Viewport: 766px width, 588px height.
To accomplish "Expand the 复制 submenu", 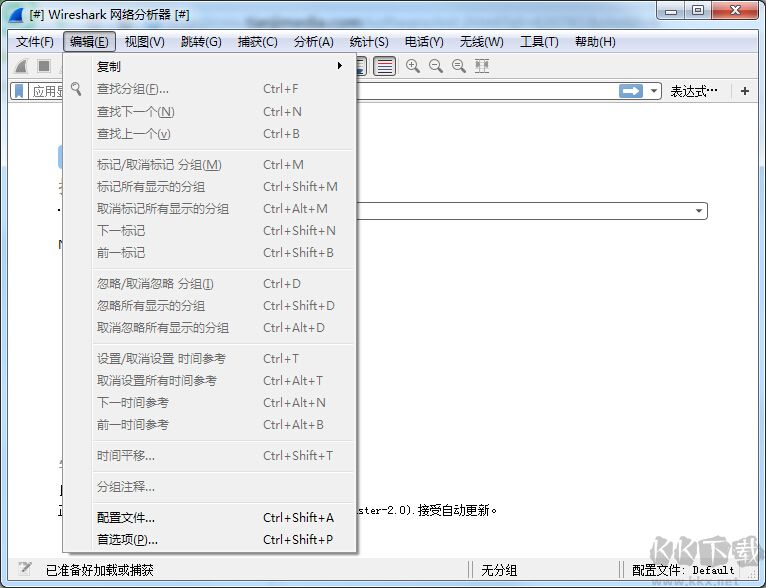I will 224,66.
